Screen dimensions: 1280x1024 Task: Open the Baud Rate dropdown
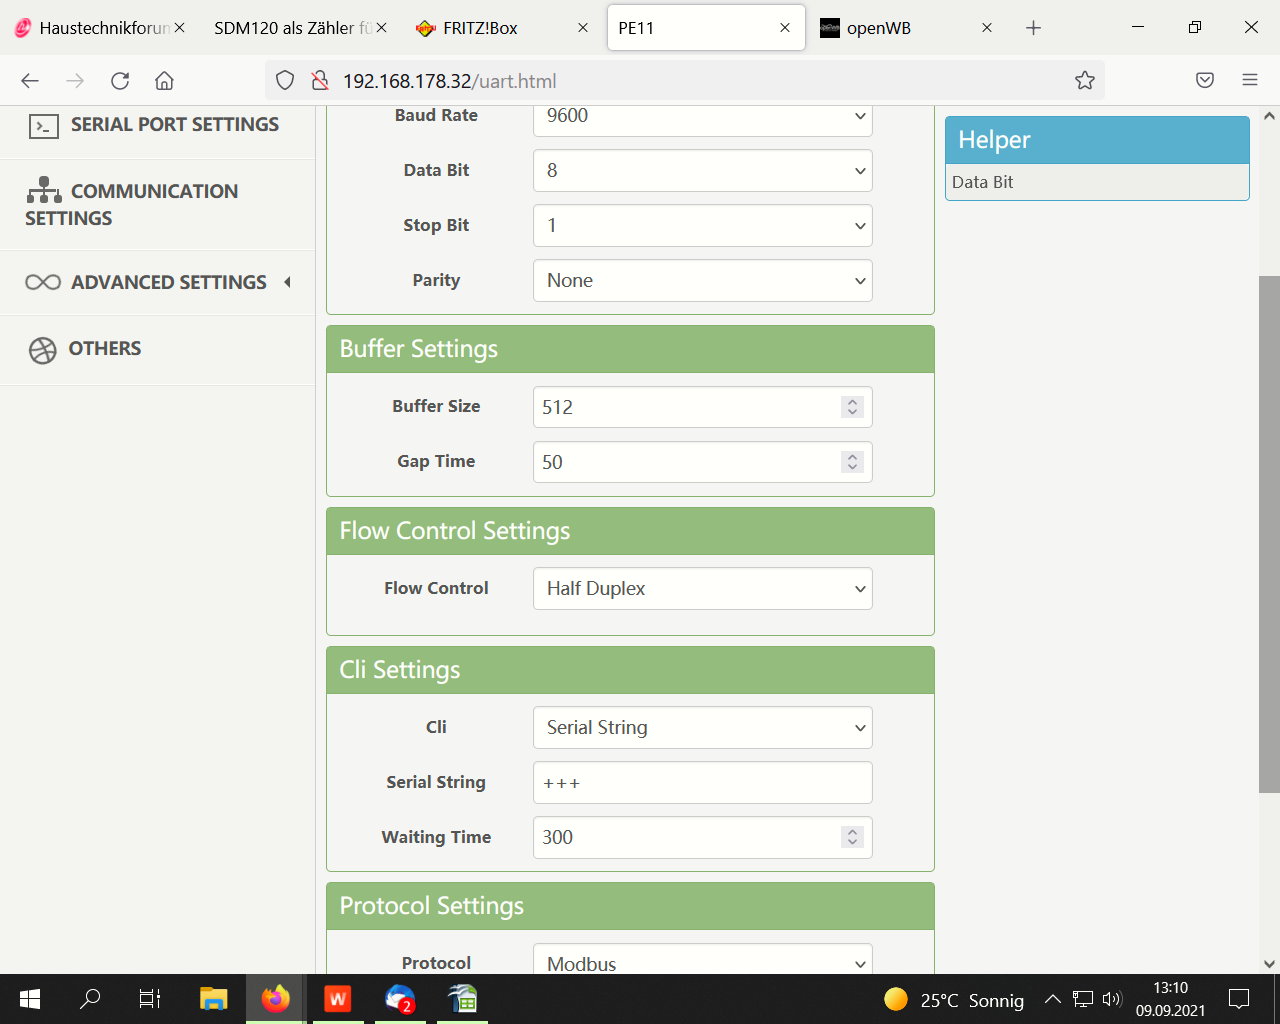point(702,116)
